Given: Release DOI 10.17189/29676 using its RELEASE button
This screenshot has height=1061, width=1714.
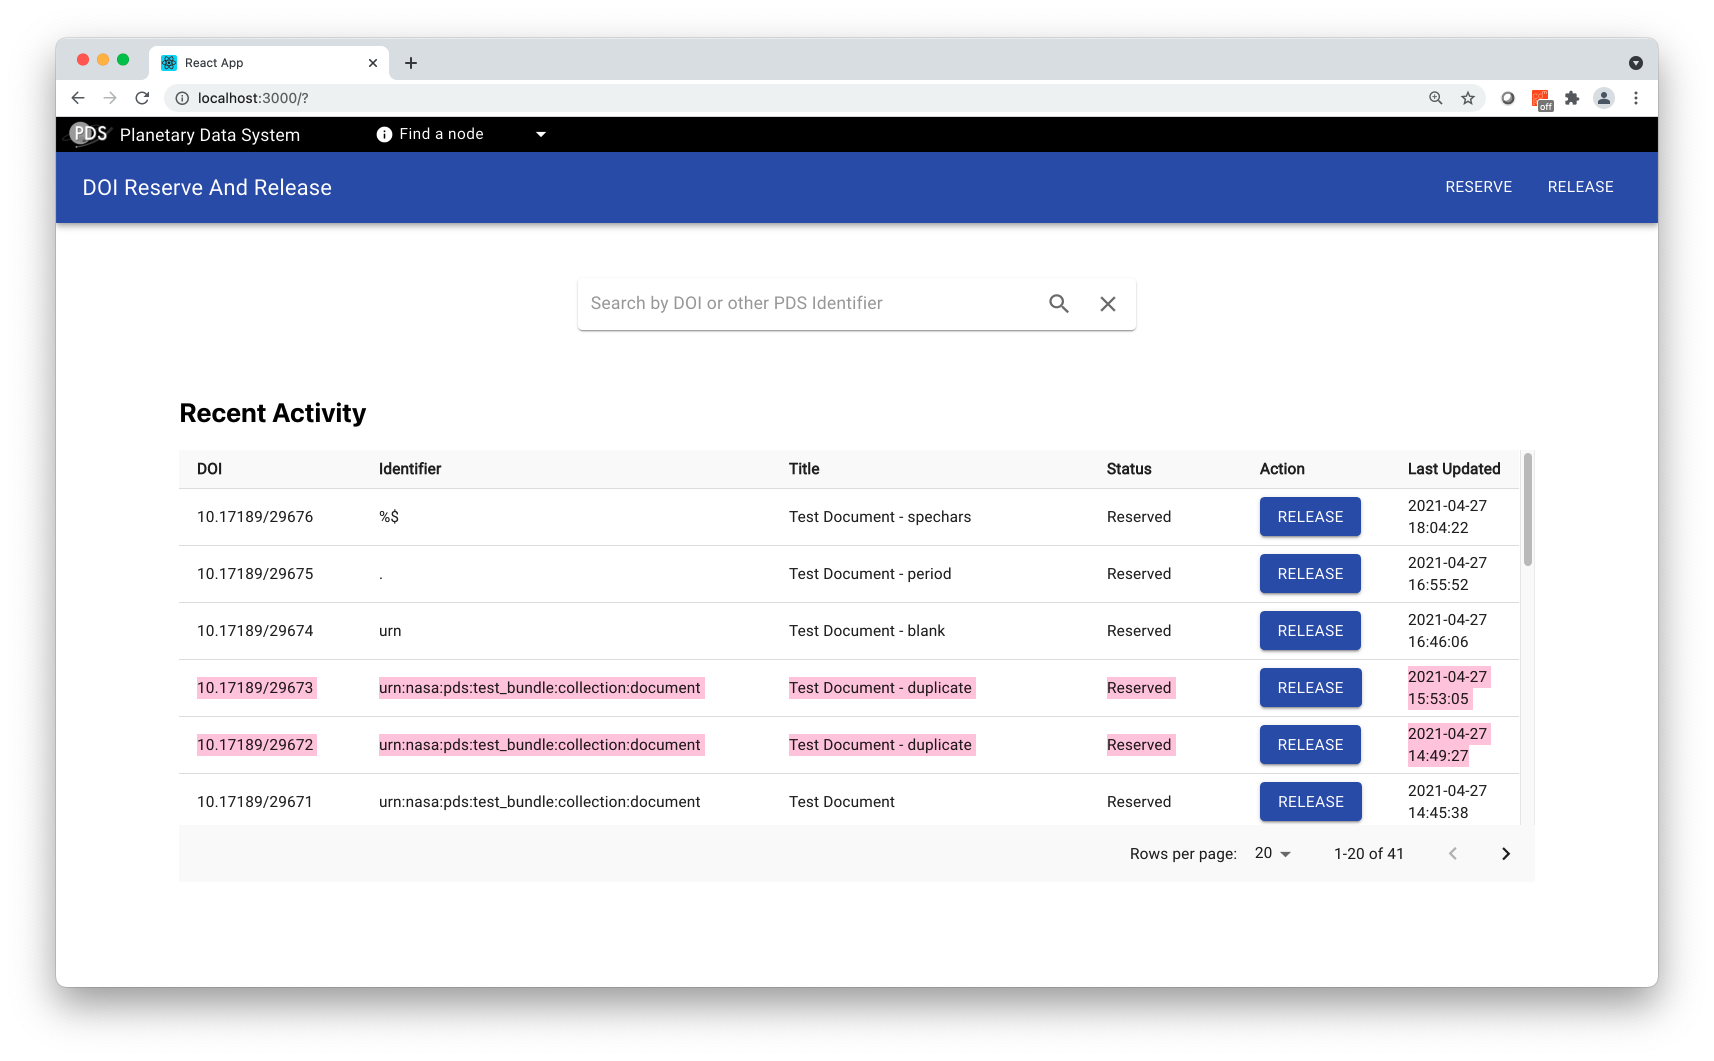Looking at the screenshot, I should click(1310, 516).
